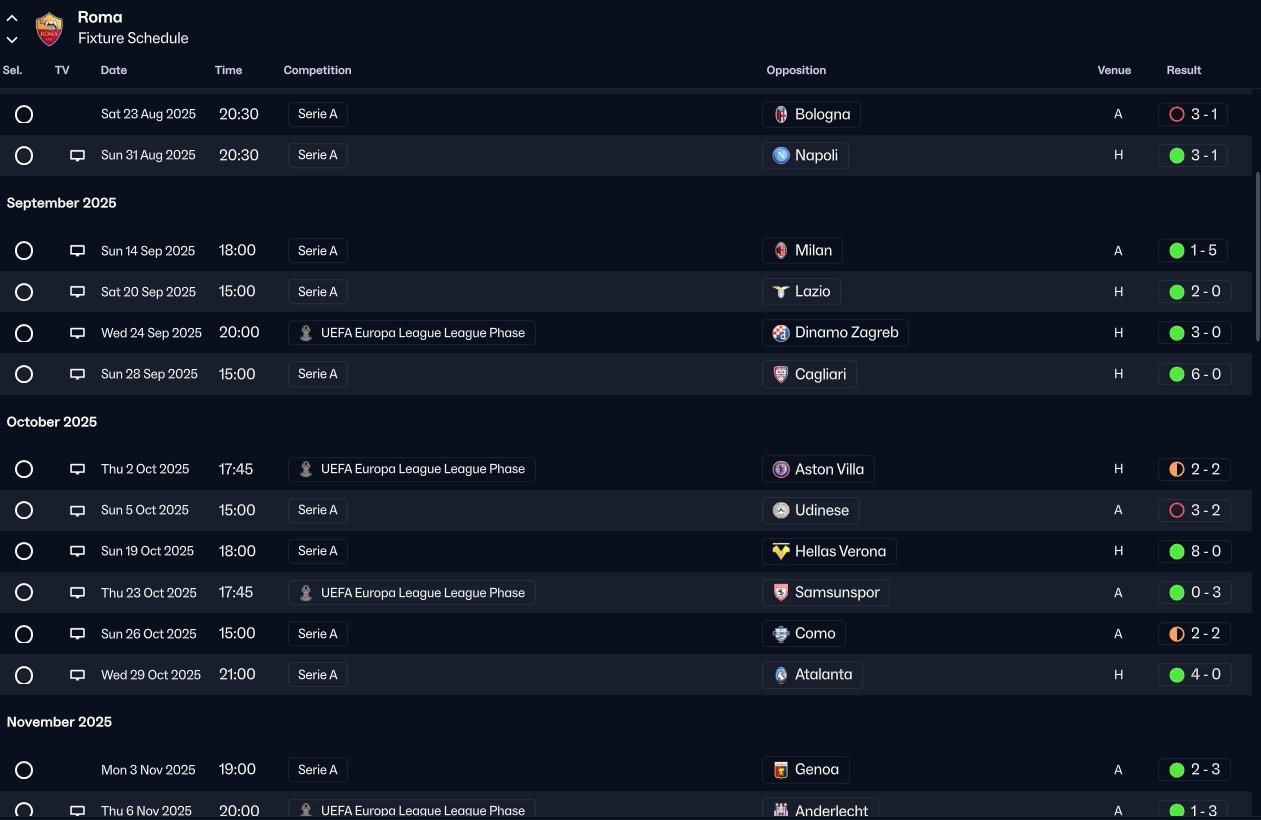The image size is (1261, 820).
Task: Click the up chevron beside Roma
Action: coord(12,18)
